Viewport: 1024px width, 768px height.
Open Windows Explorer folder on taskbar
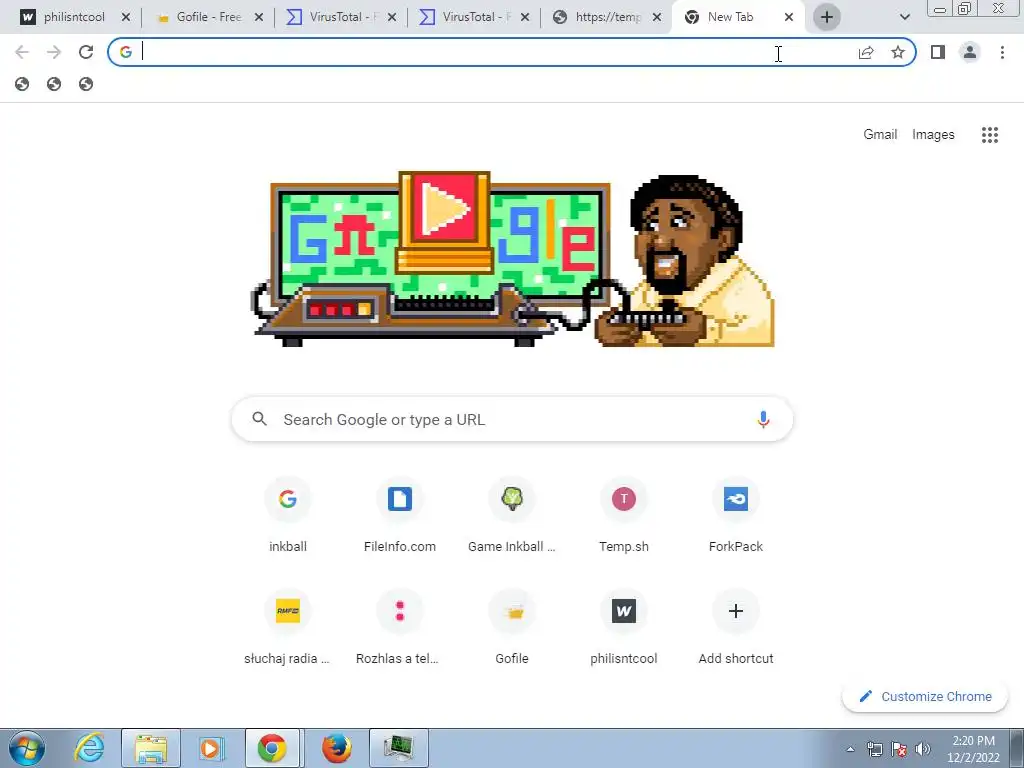(x=151, y=748)
